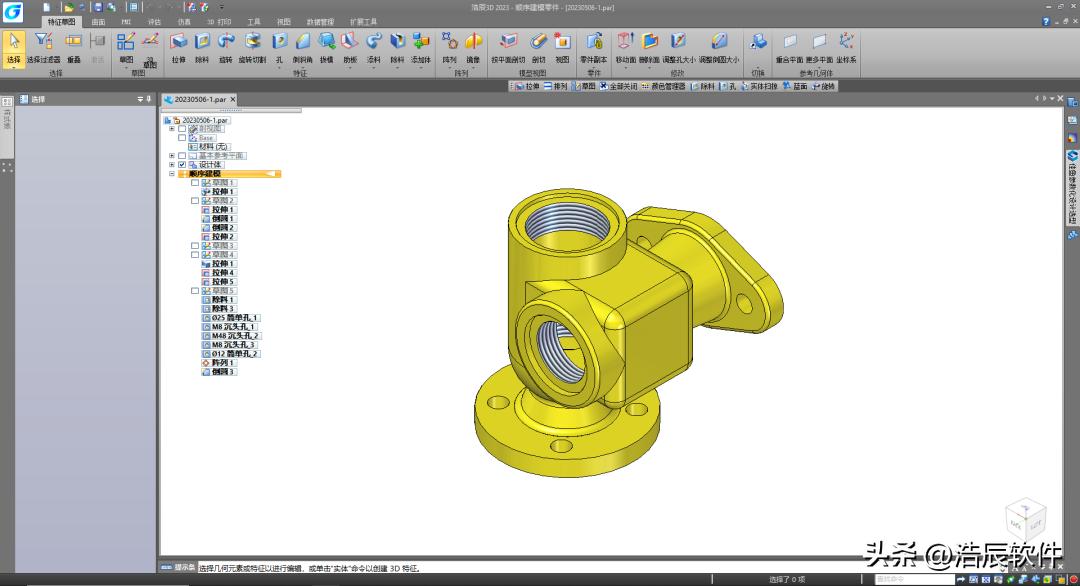Expand the 设计体 tree node

coord(172,165)
